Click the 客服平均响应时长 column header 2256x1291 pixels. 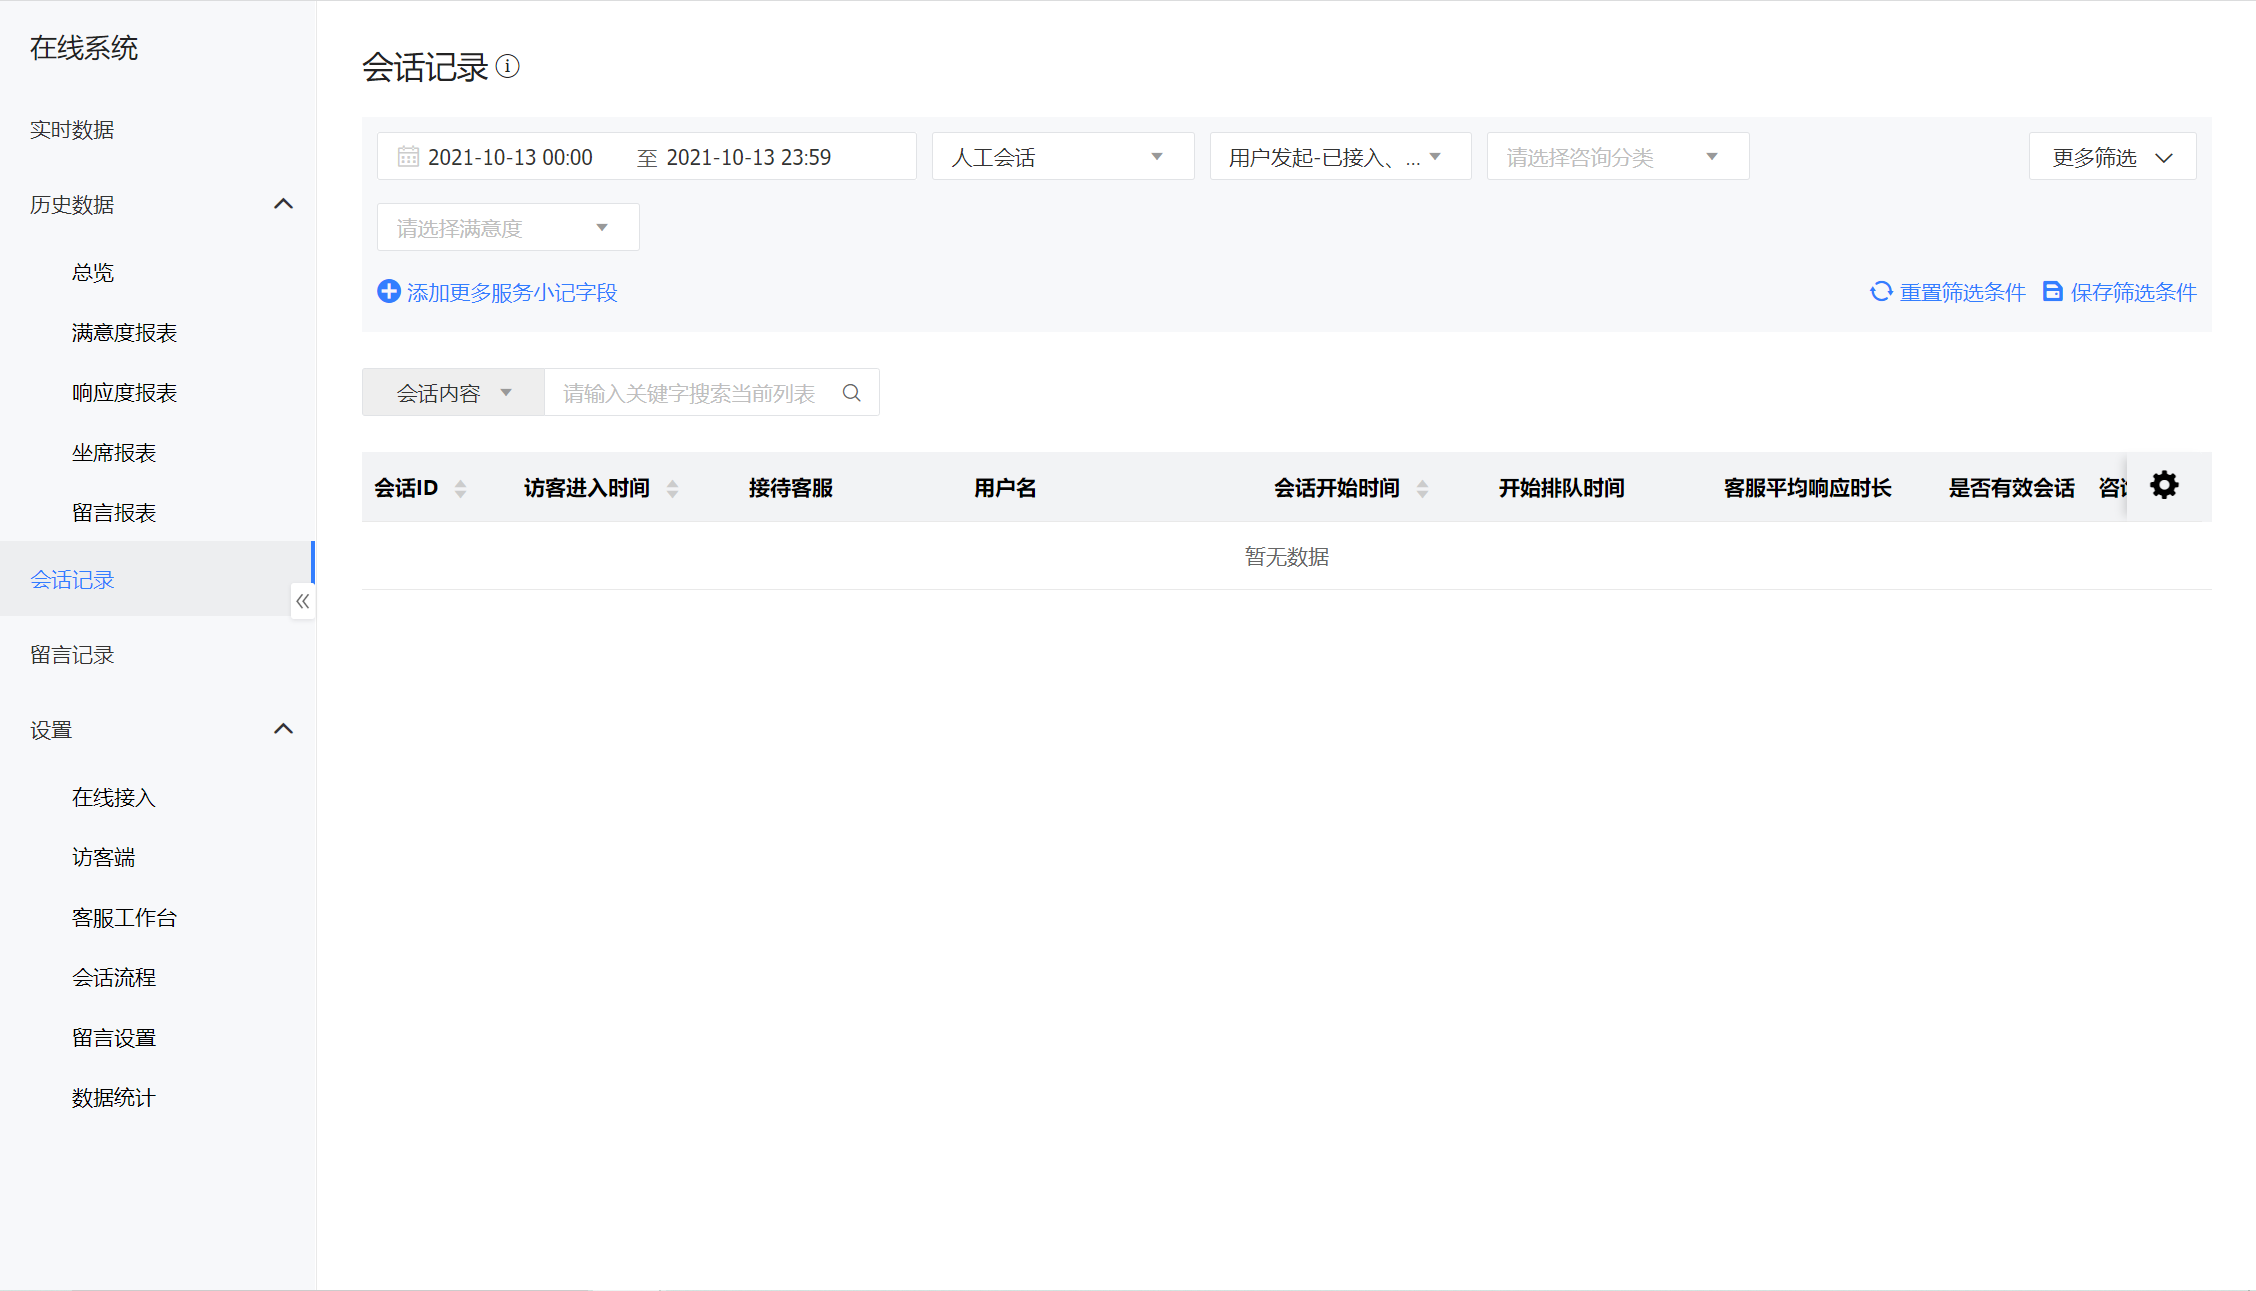click(1807, 488)
